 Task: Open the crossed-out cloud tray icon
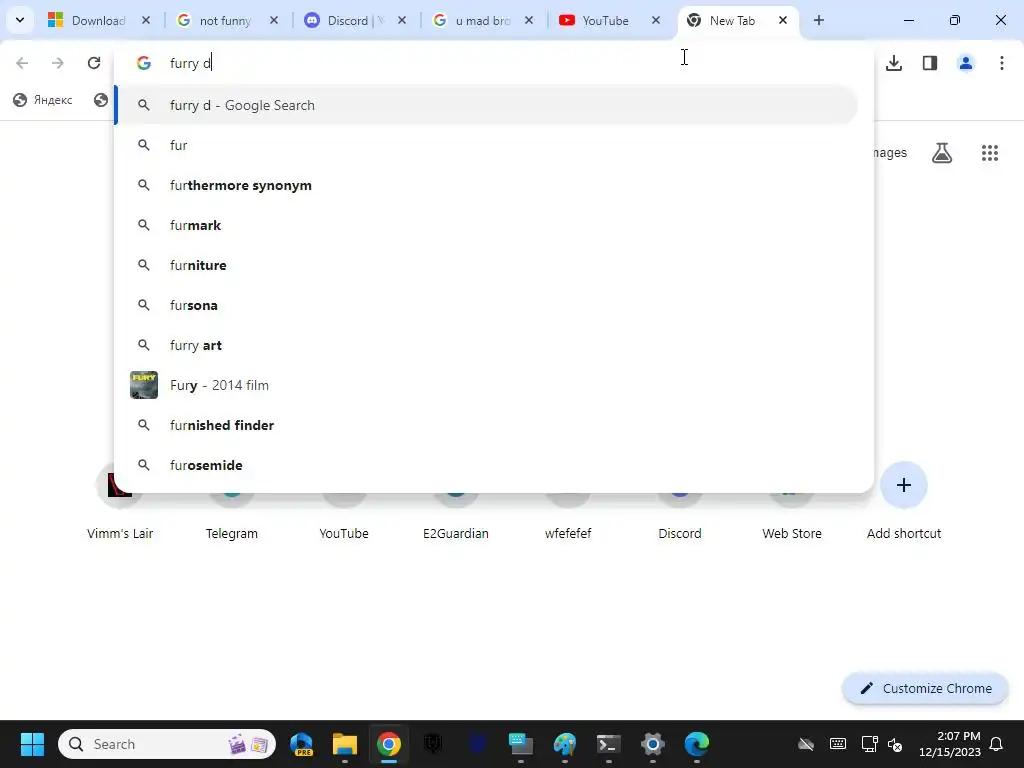pyautogui.click(x=807, y=744)
